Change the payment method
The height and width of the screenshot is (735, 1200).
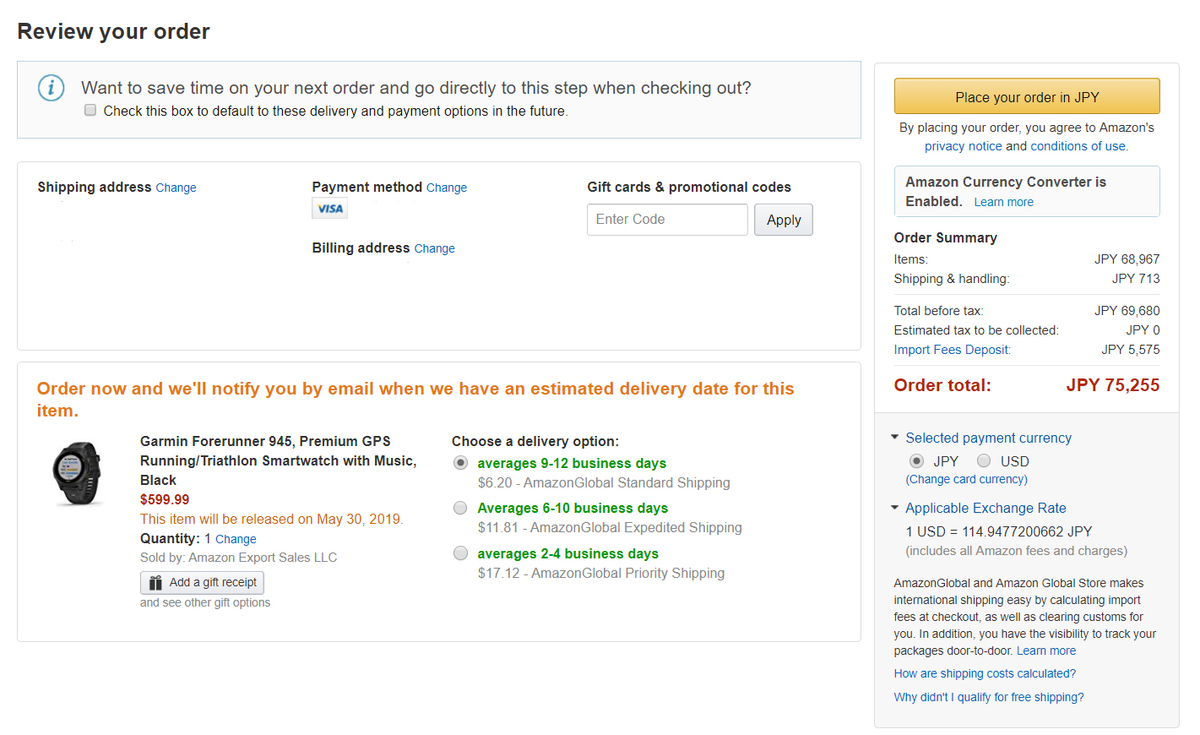[447, 188]
